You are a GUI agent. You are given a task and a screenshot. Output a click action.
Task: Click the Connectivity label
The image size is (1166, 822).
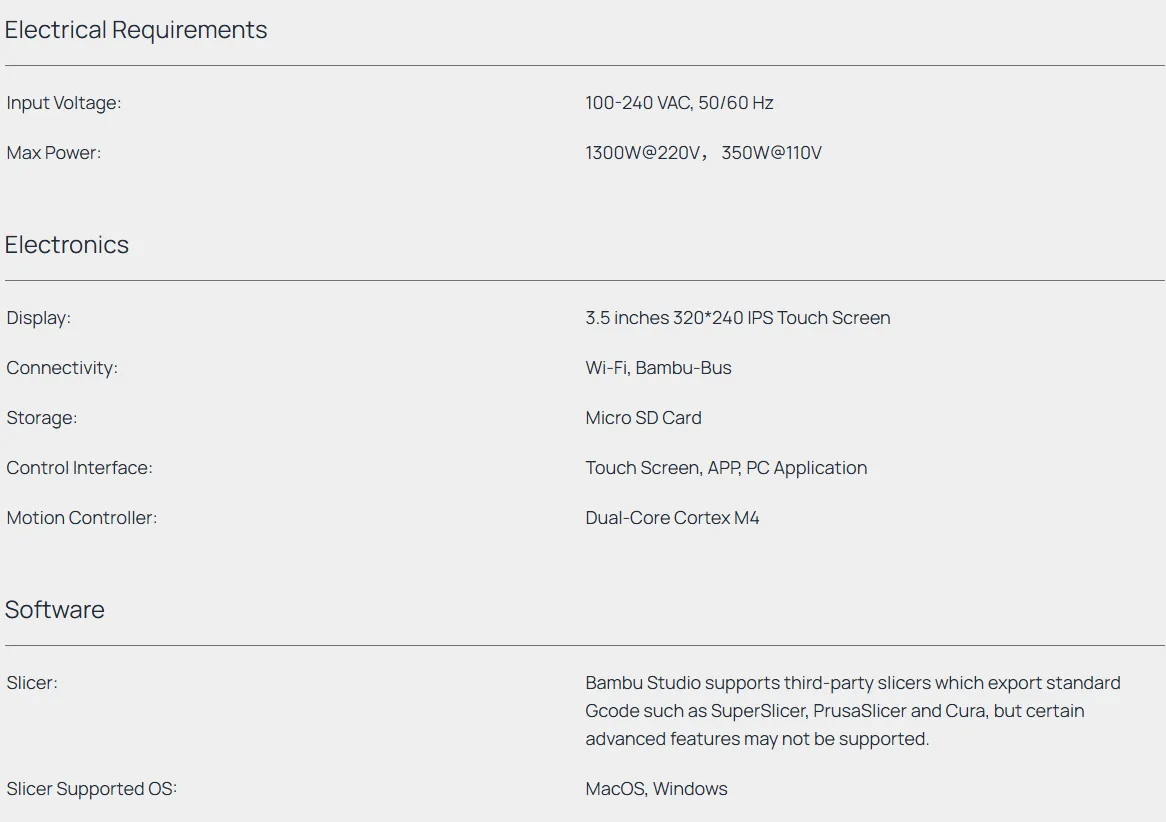pos(62,368)
